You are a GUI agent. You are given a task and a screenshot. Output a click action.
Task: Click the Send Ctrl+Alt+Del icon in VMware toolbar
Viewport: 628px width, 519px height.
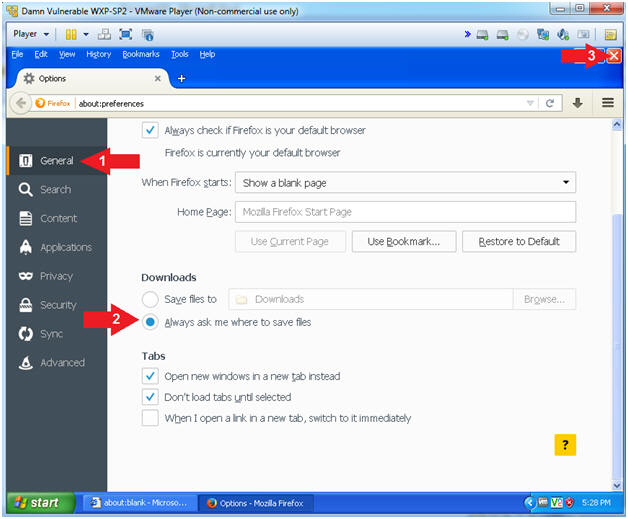105,34
